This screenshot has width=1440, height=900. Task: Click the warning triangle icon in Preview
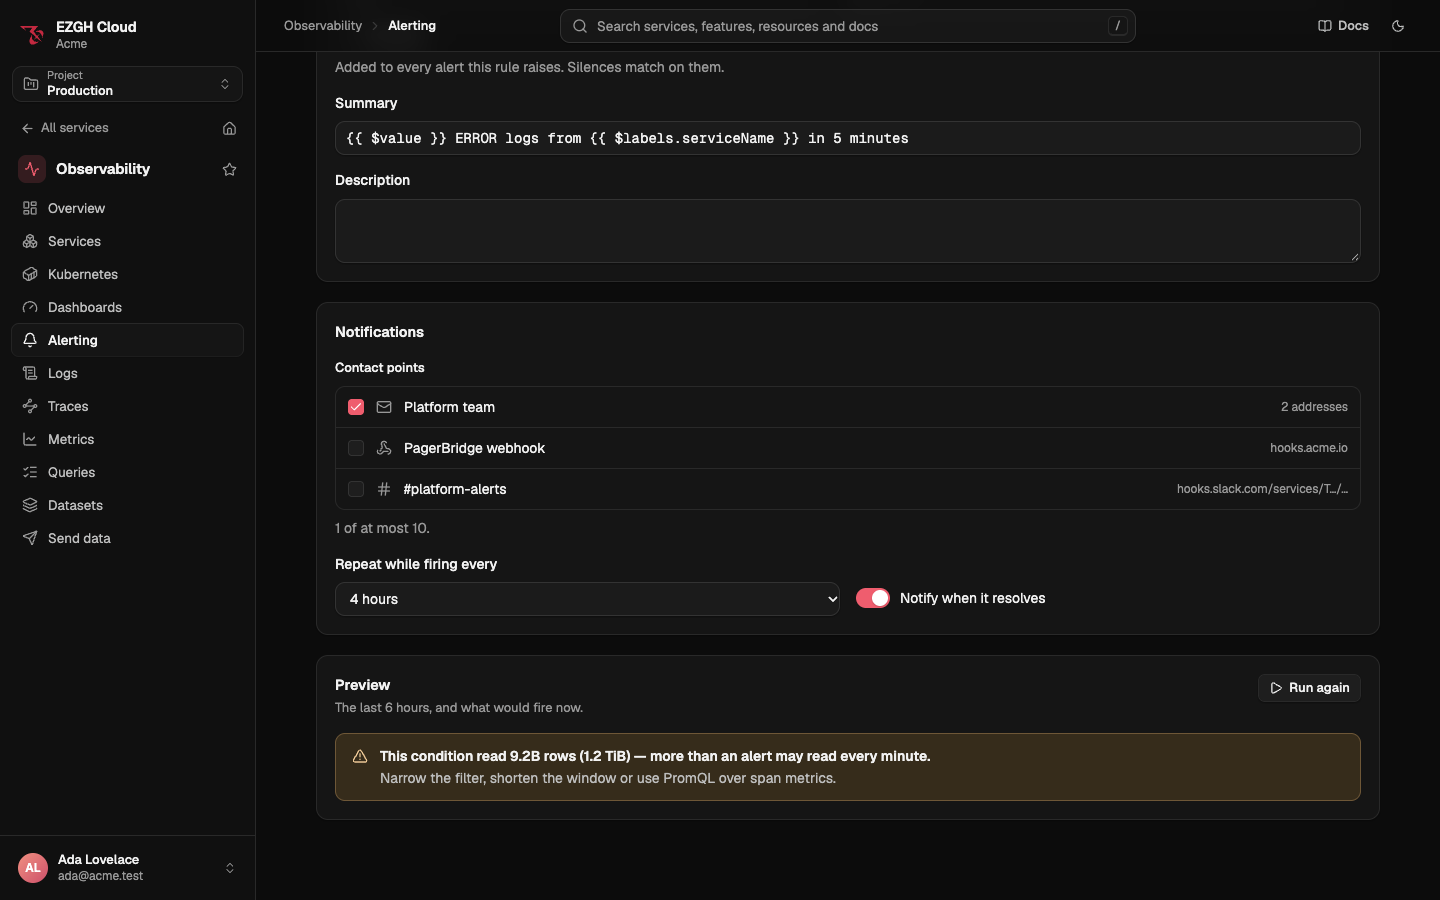[x=360, y=757]
